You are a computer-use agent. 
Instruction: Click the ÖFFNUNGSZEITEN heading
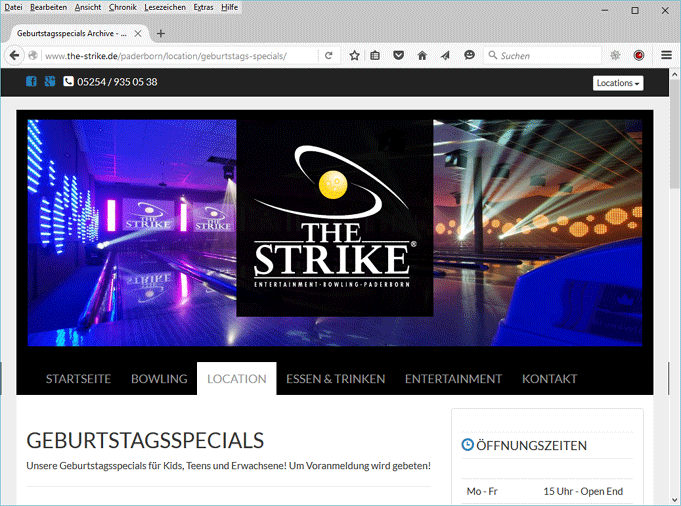point(532,446)
